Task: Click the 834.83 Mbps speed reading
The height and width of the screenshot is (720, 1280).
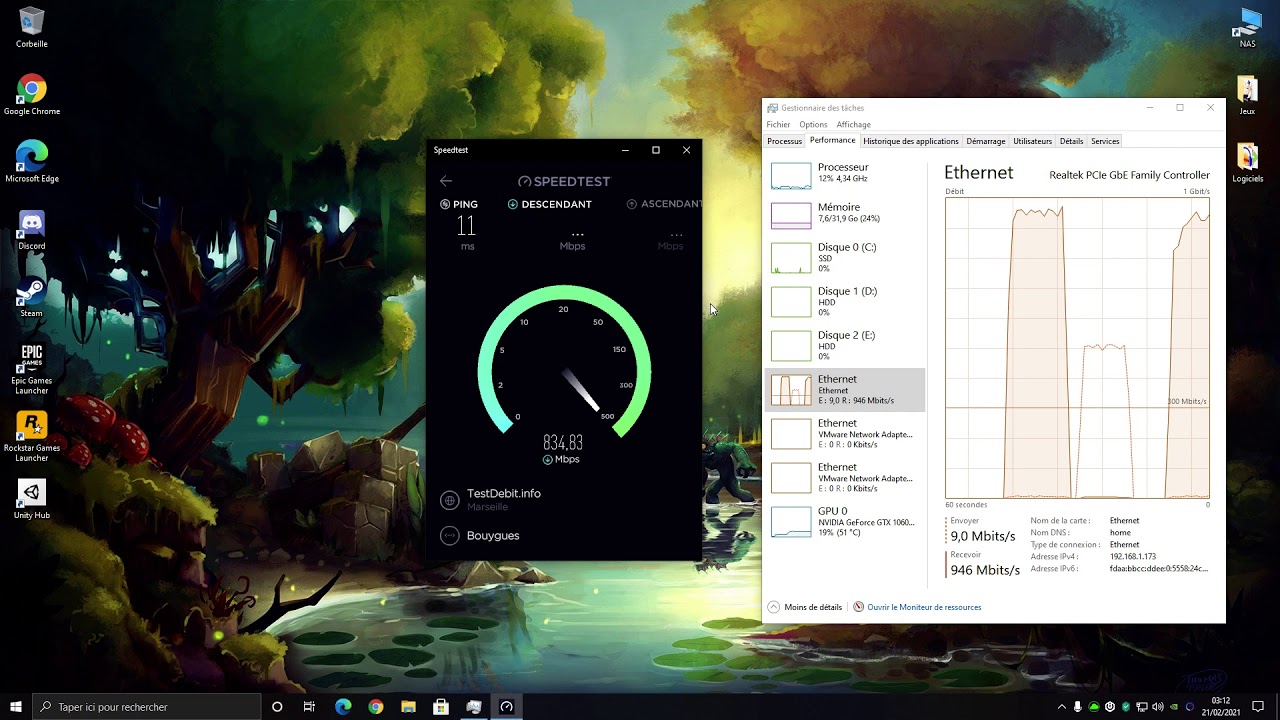Action: click(563, 442)
